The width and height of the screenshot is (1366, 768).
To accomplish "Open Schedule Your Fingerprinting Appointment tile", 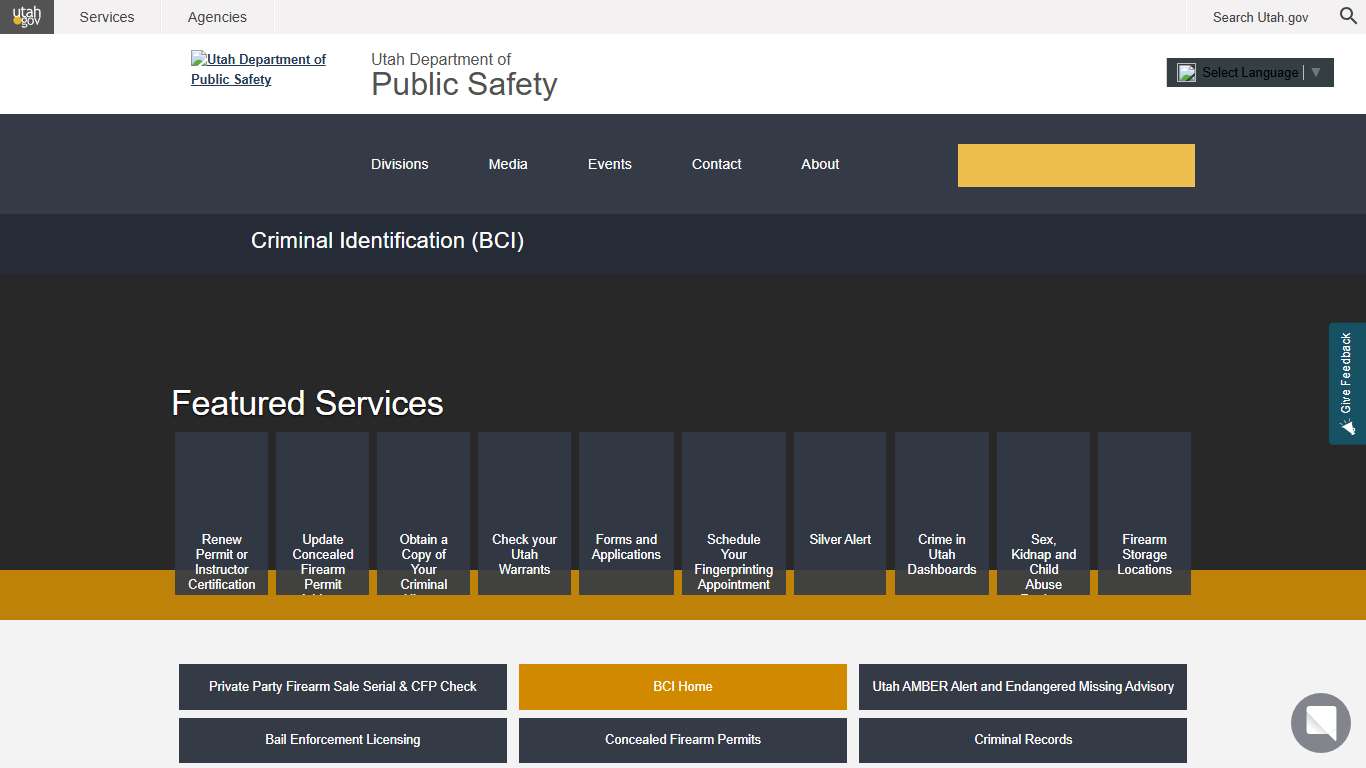I will pos(733,513).
